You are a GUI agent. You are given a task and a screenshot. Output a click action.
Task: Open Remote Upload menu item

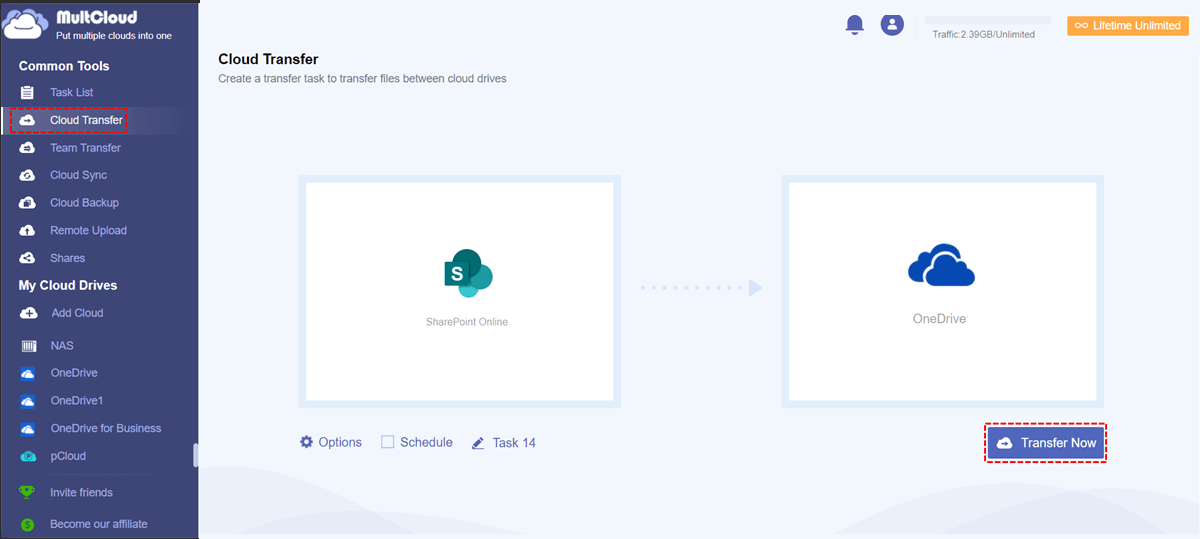point(88,231)
